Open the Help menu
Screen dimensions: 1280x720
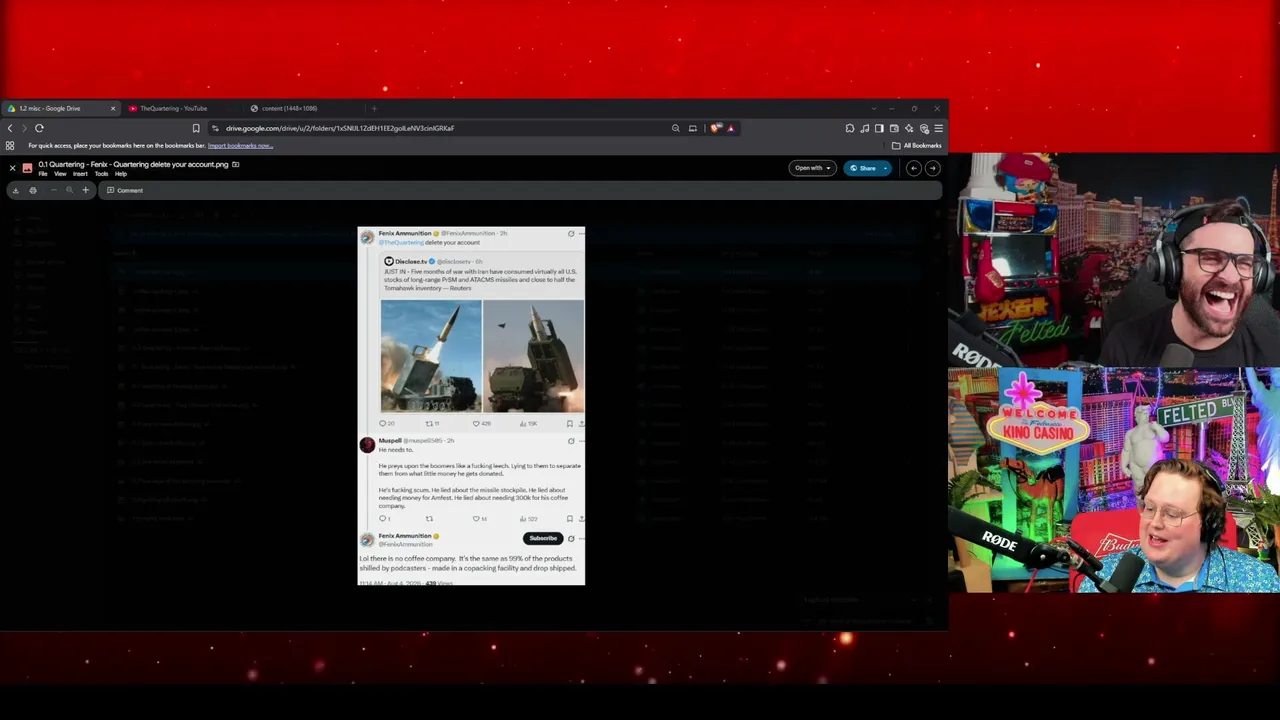[x=121, y=174]
